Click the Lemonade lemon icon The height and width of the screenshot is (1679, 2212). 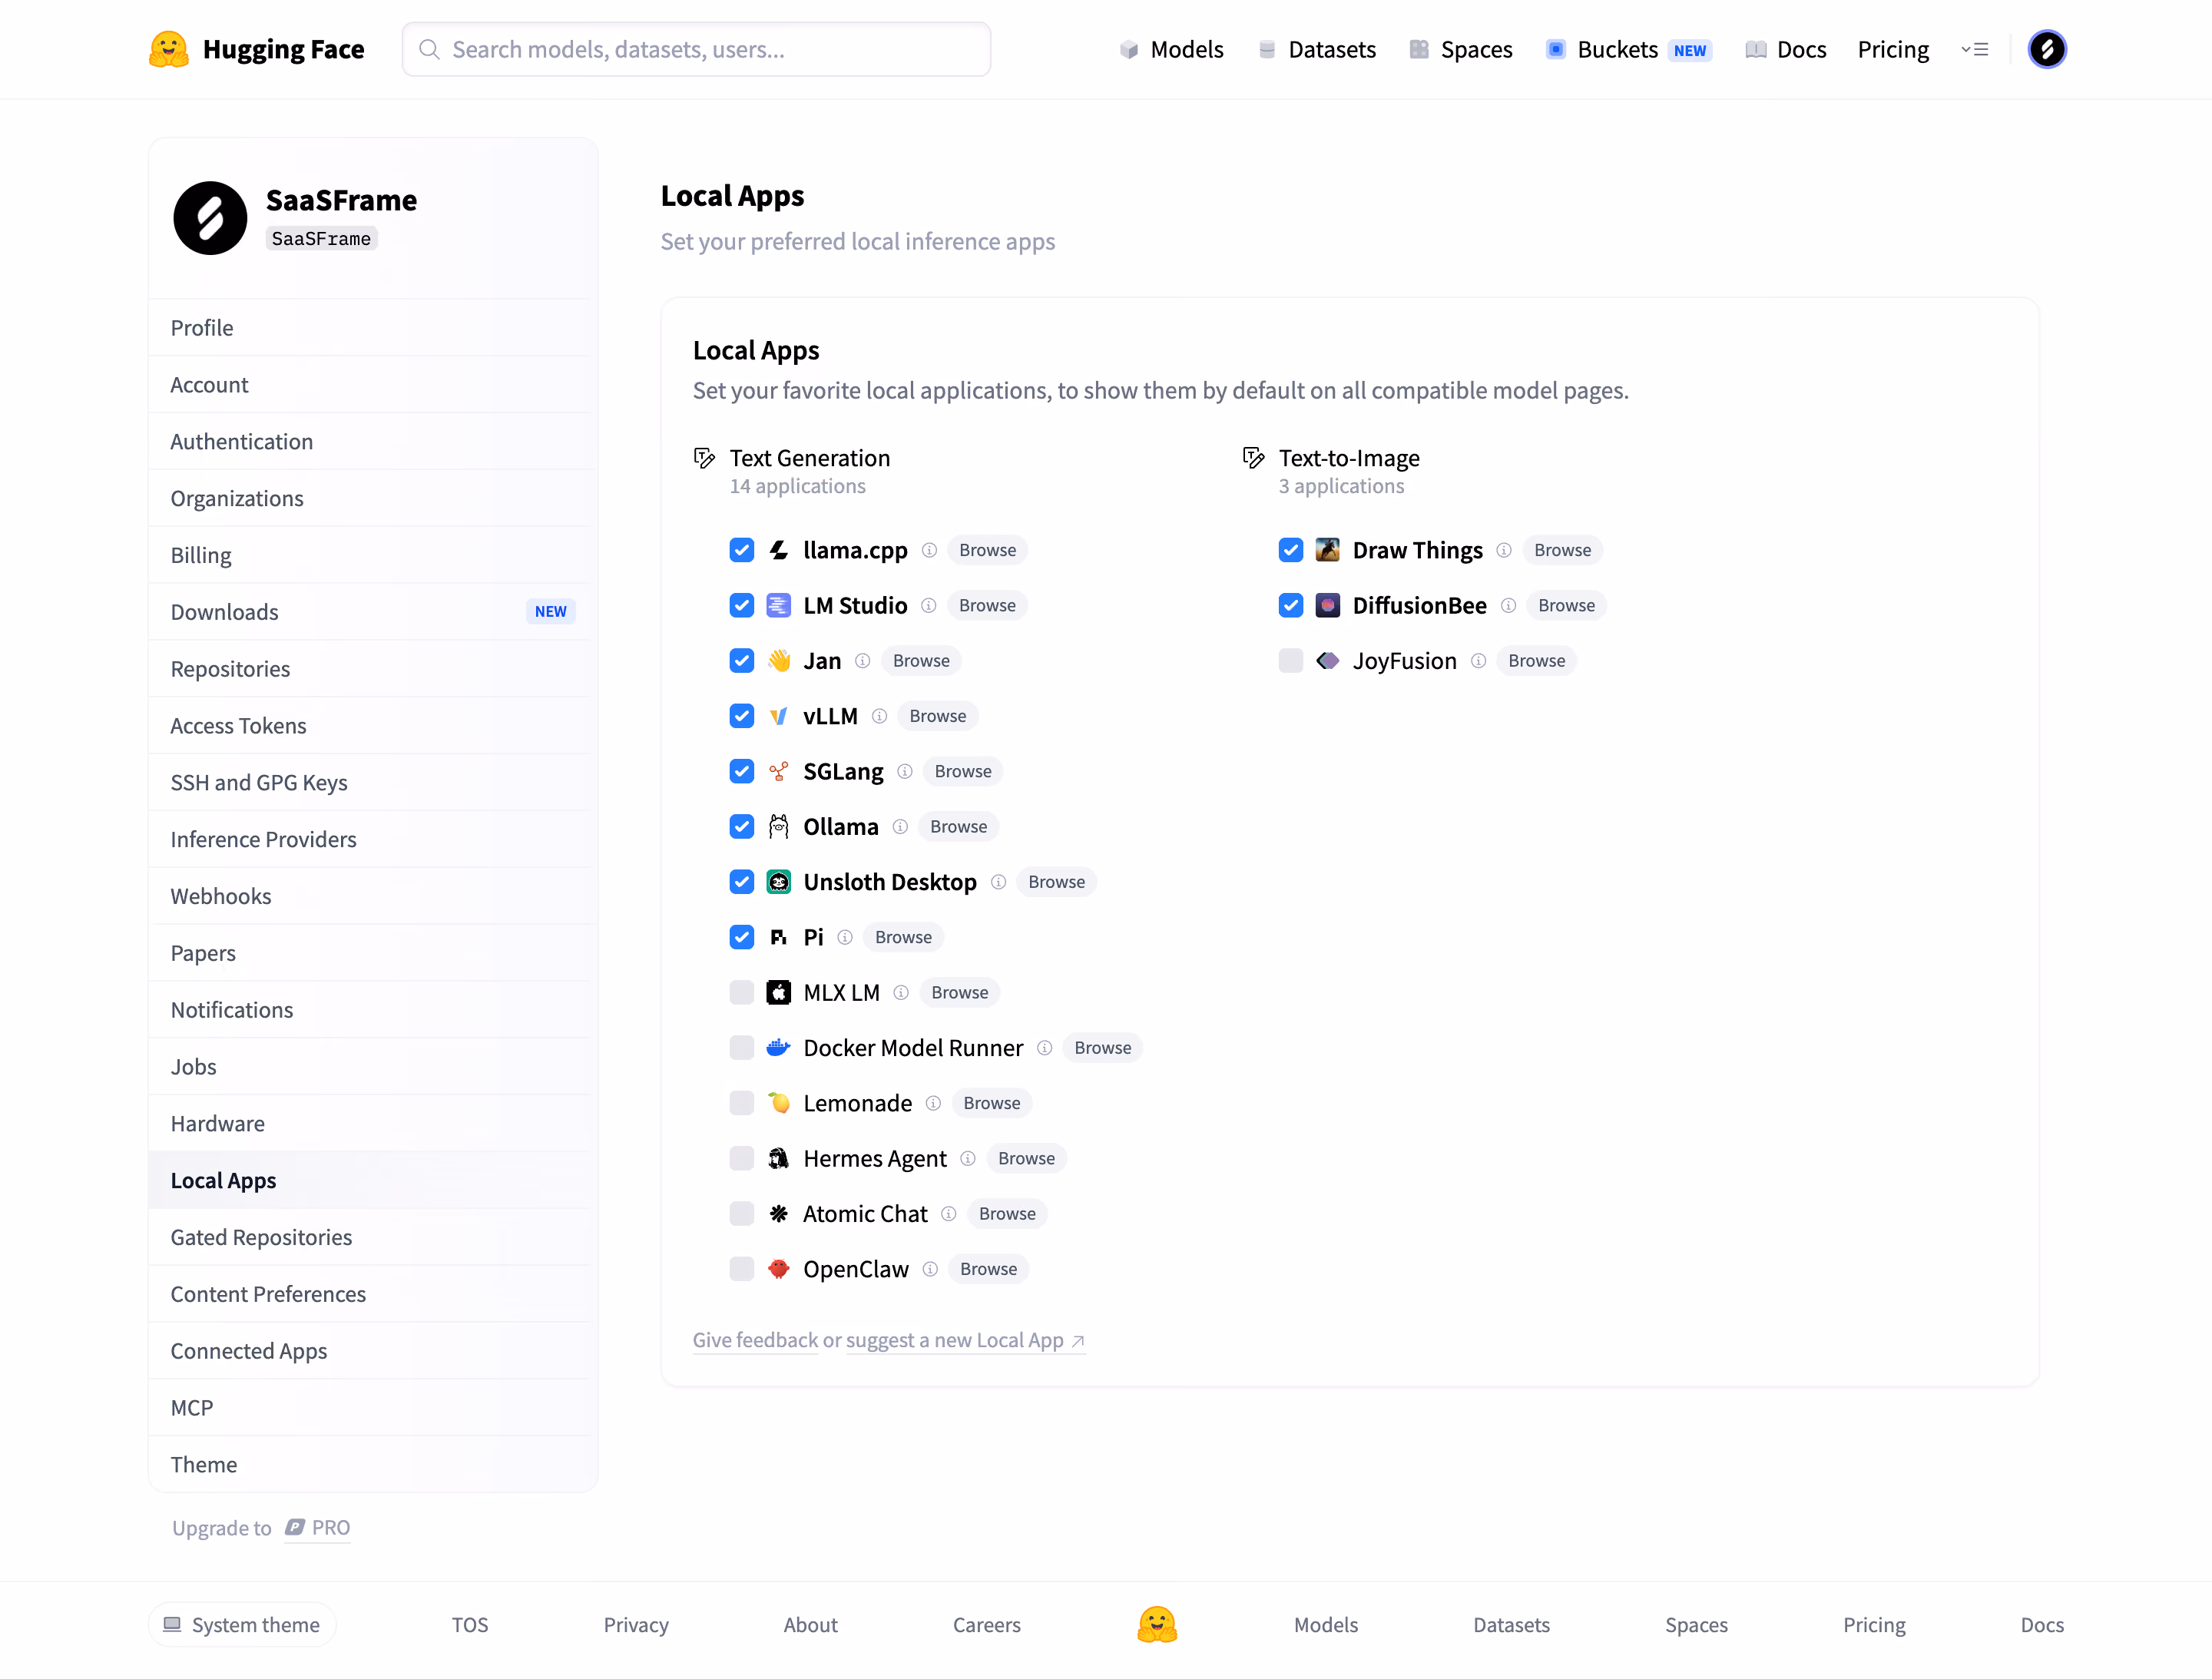[778, 1103]
